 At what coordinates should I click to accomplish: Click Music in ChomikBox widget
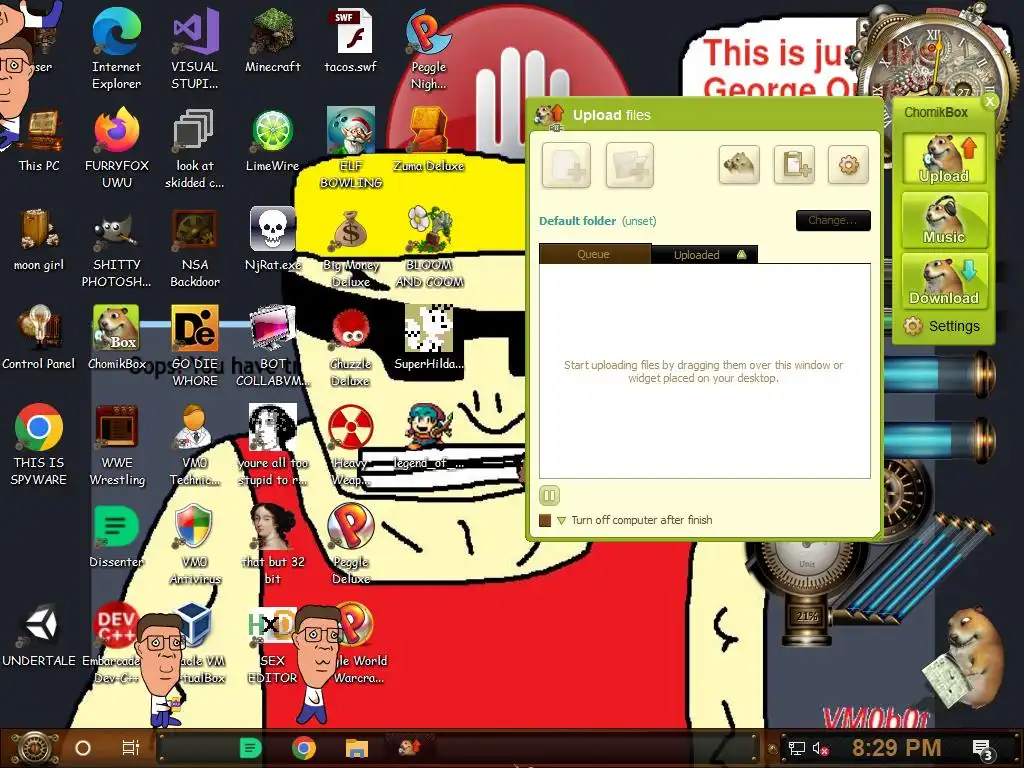point(944,220)
